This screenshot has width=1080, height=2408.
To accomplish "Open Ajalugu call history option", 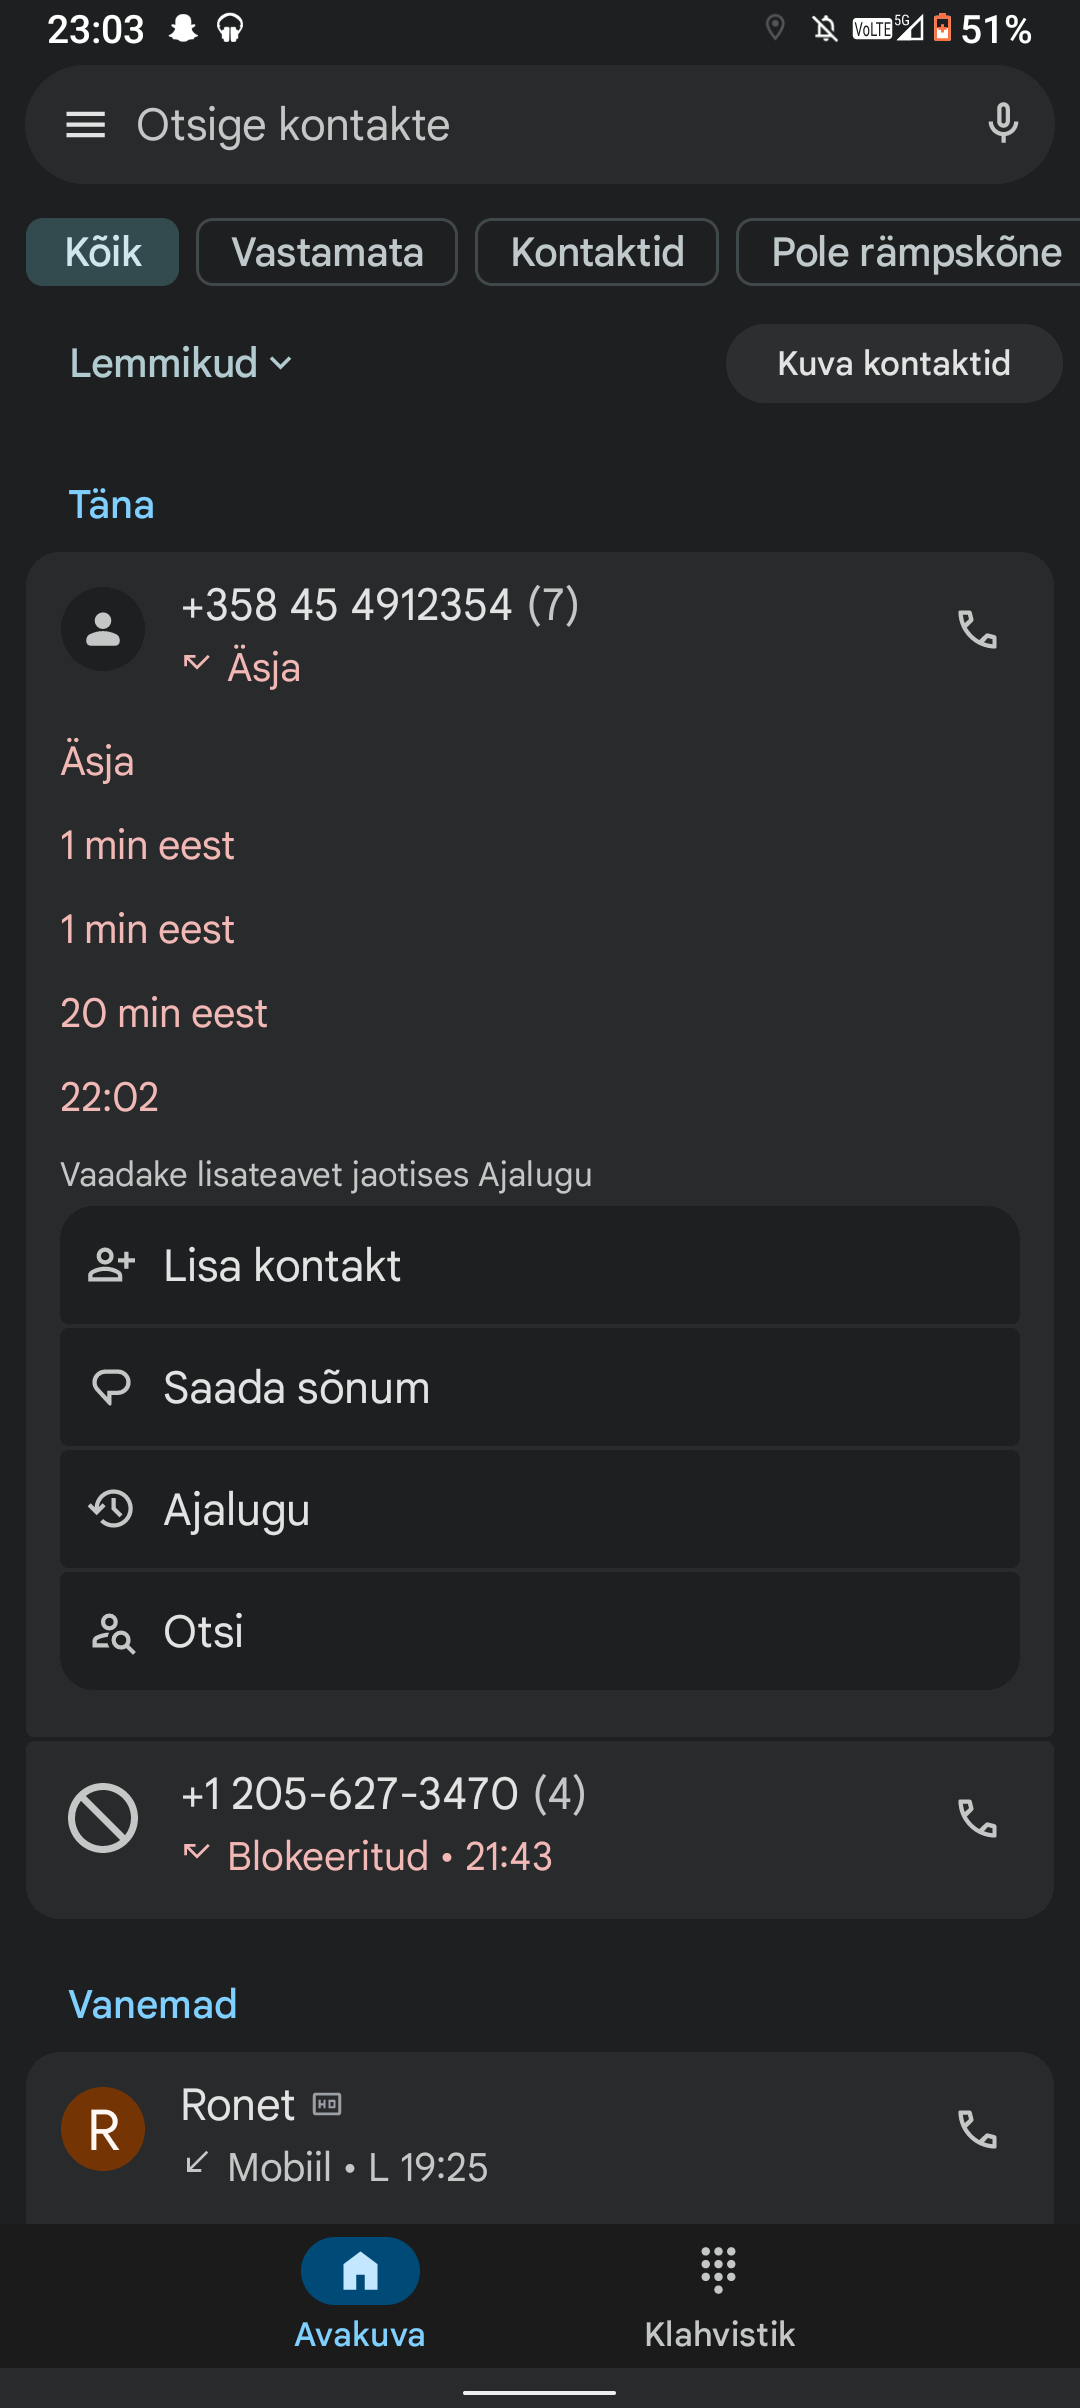I will click(x=540, y=1510).
